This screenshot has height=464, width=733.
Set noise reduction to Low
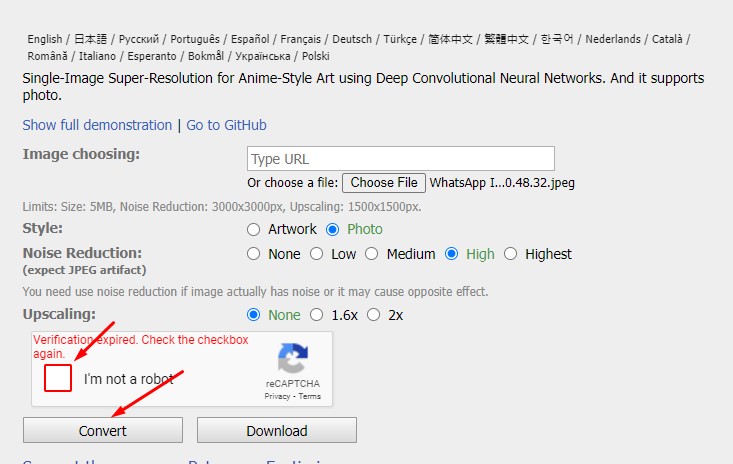(317, 254)
